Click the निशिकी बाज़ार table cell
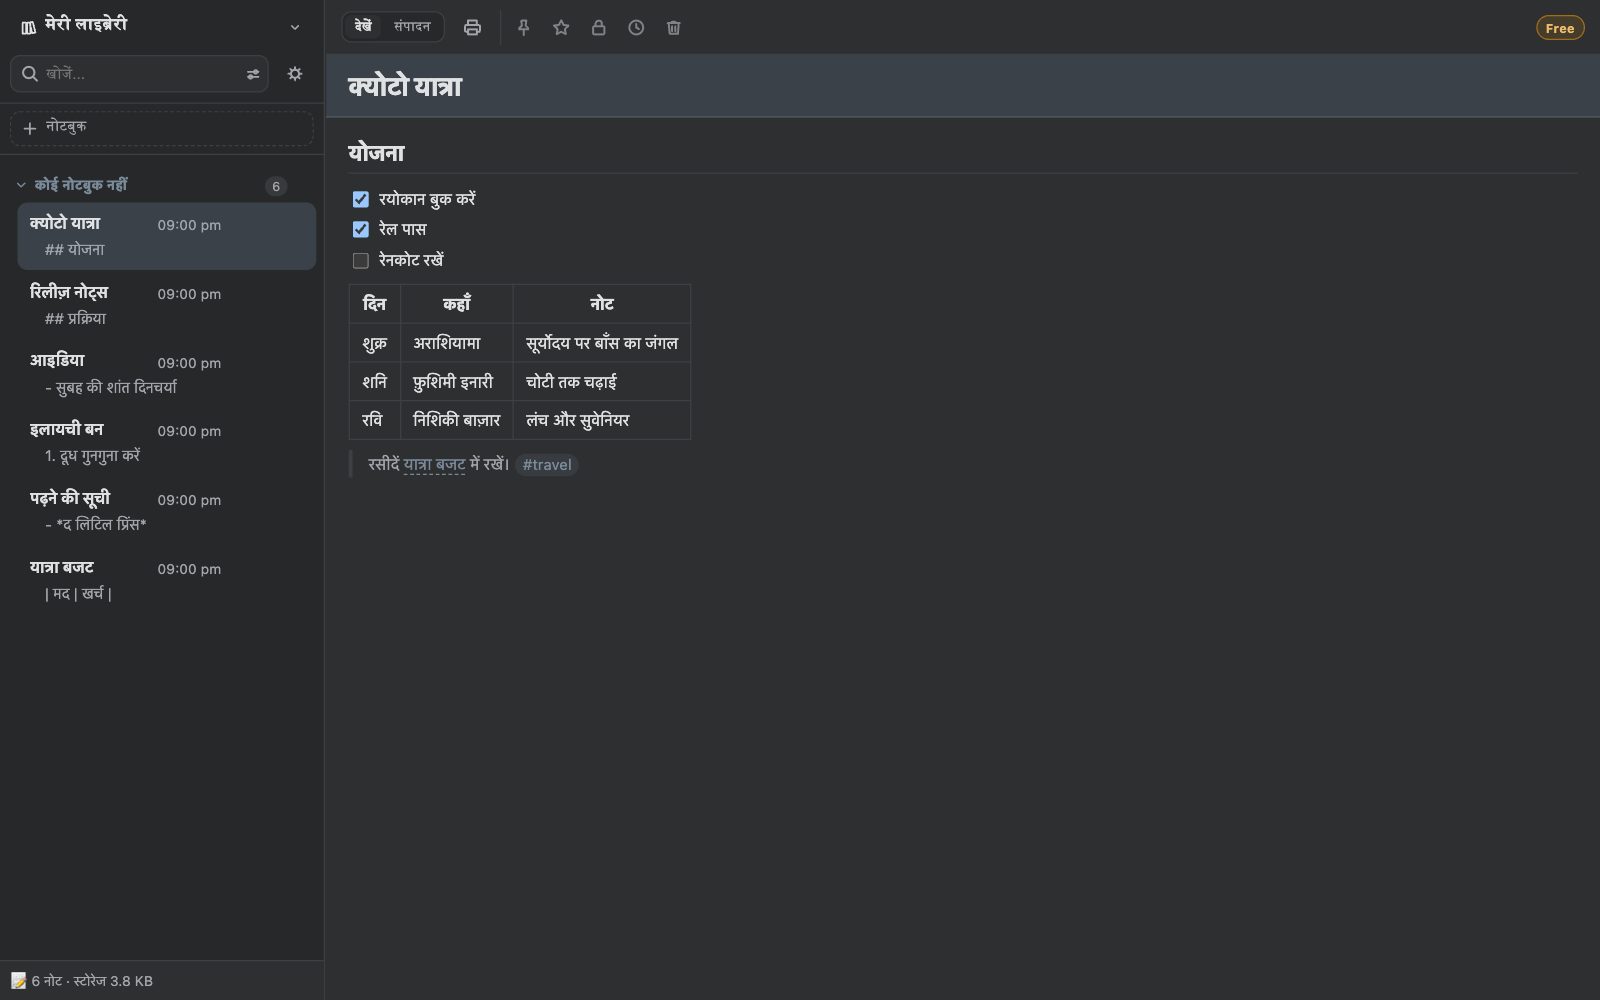This screenshot has width=1600, height=1000. coord(457,420)
